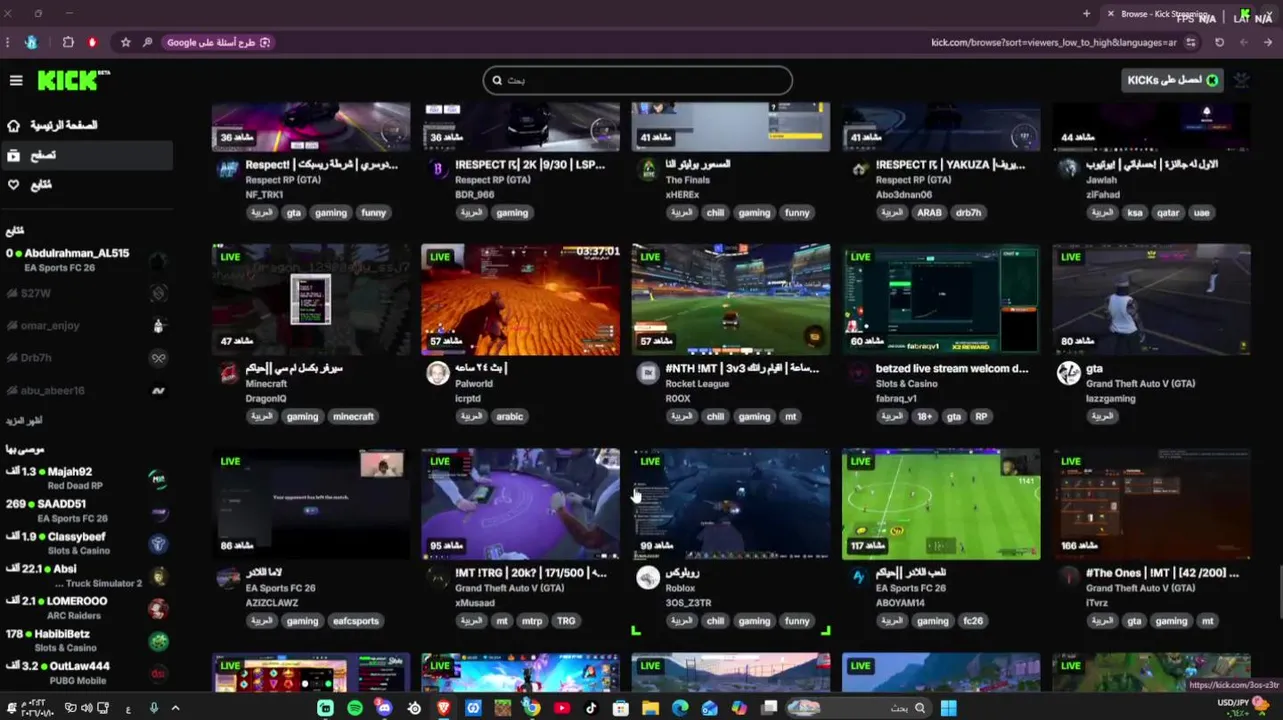Click icrptd channel avatar

(x=438, y=373)
